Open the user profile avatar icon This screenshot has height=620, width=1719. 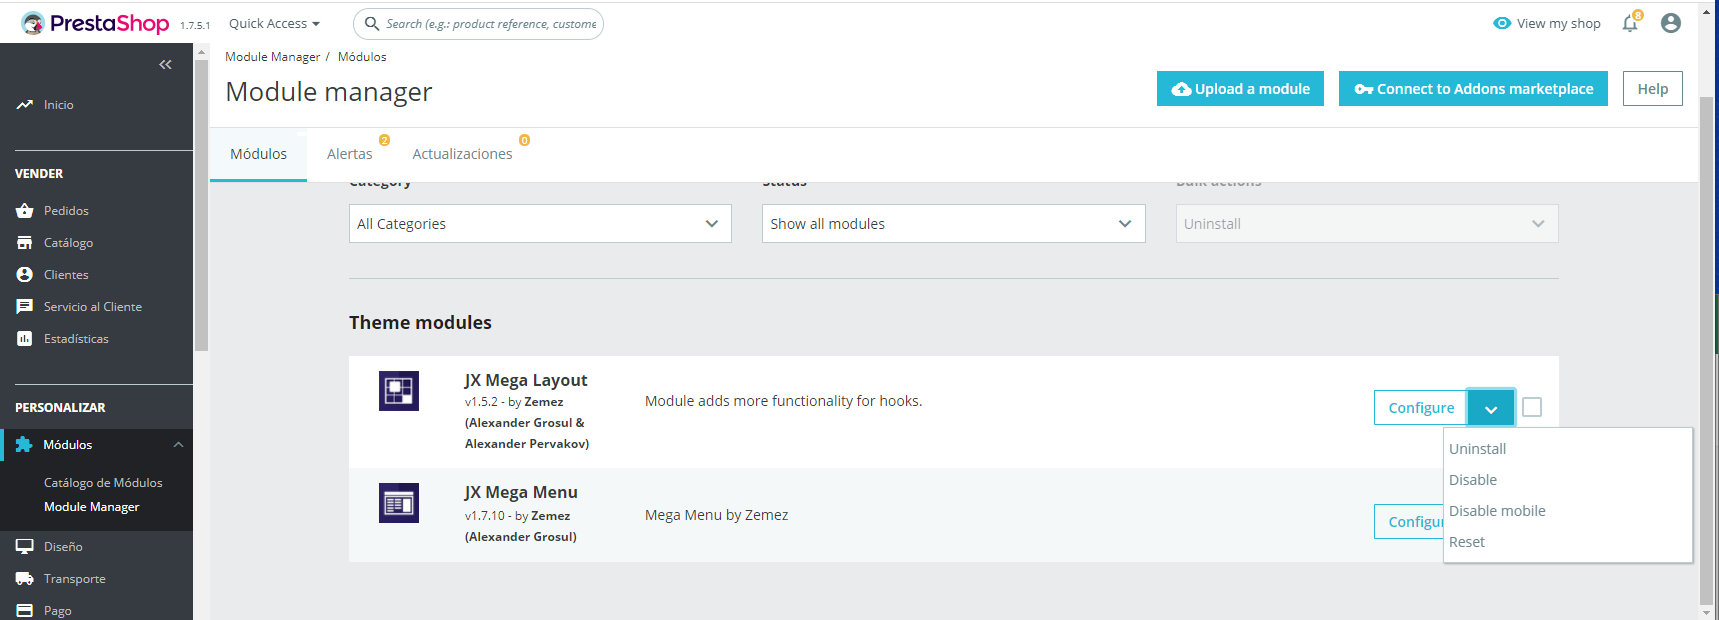(1670, 23)
